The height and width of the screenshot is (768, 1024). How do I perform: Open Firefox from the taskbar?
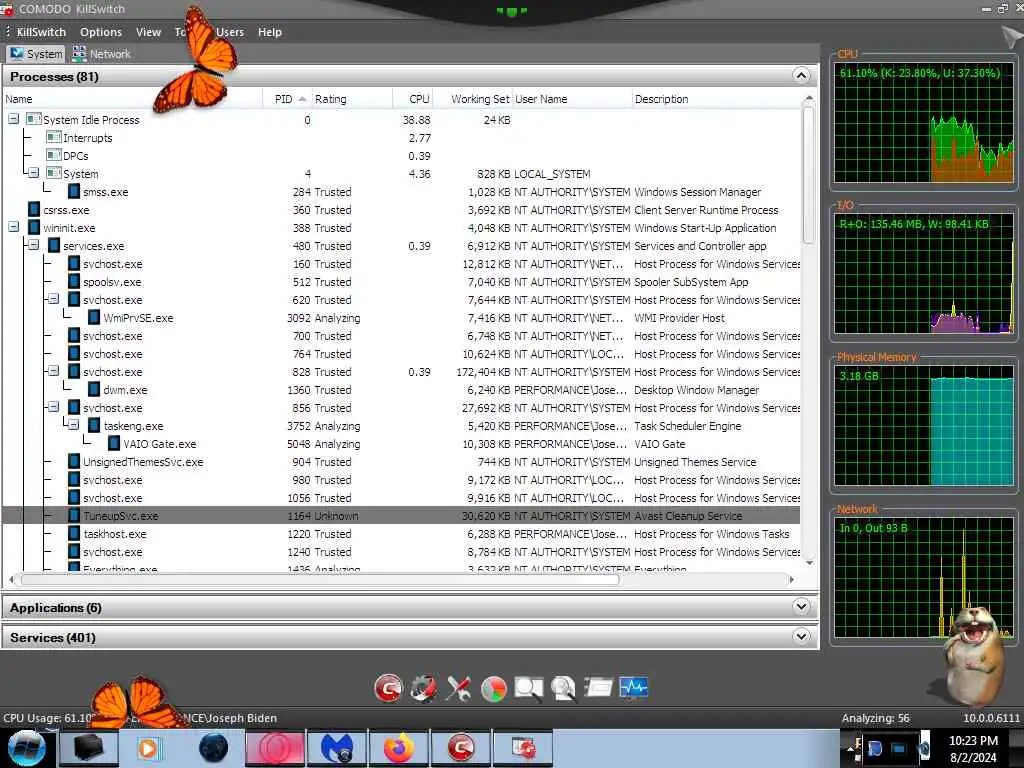[399, 748]
